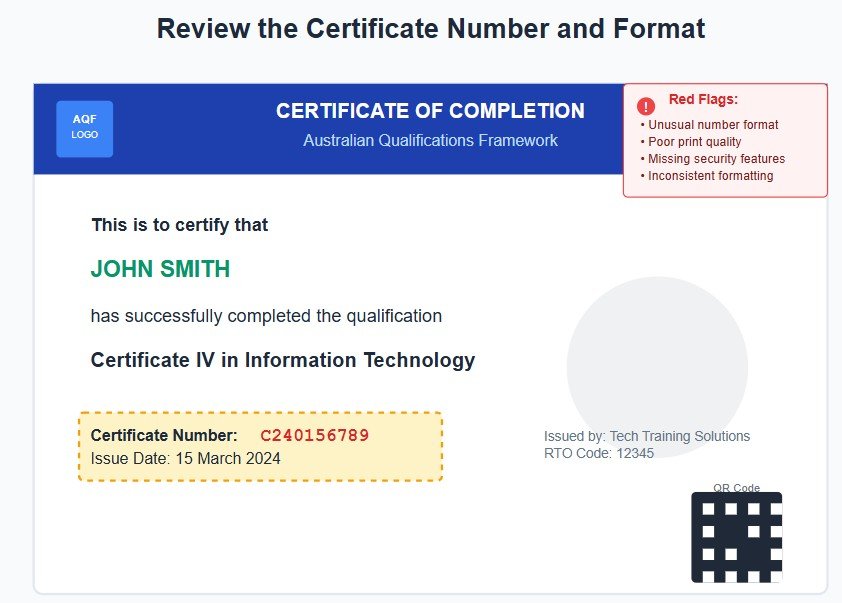Click the name JOHN SMITH
The image size is (842, 603).
pos(160,268)
